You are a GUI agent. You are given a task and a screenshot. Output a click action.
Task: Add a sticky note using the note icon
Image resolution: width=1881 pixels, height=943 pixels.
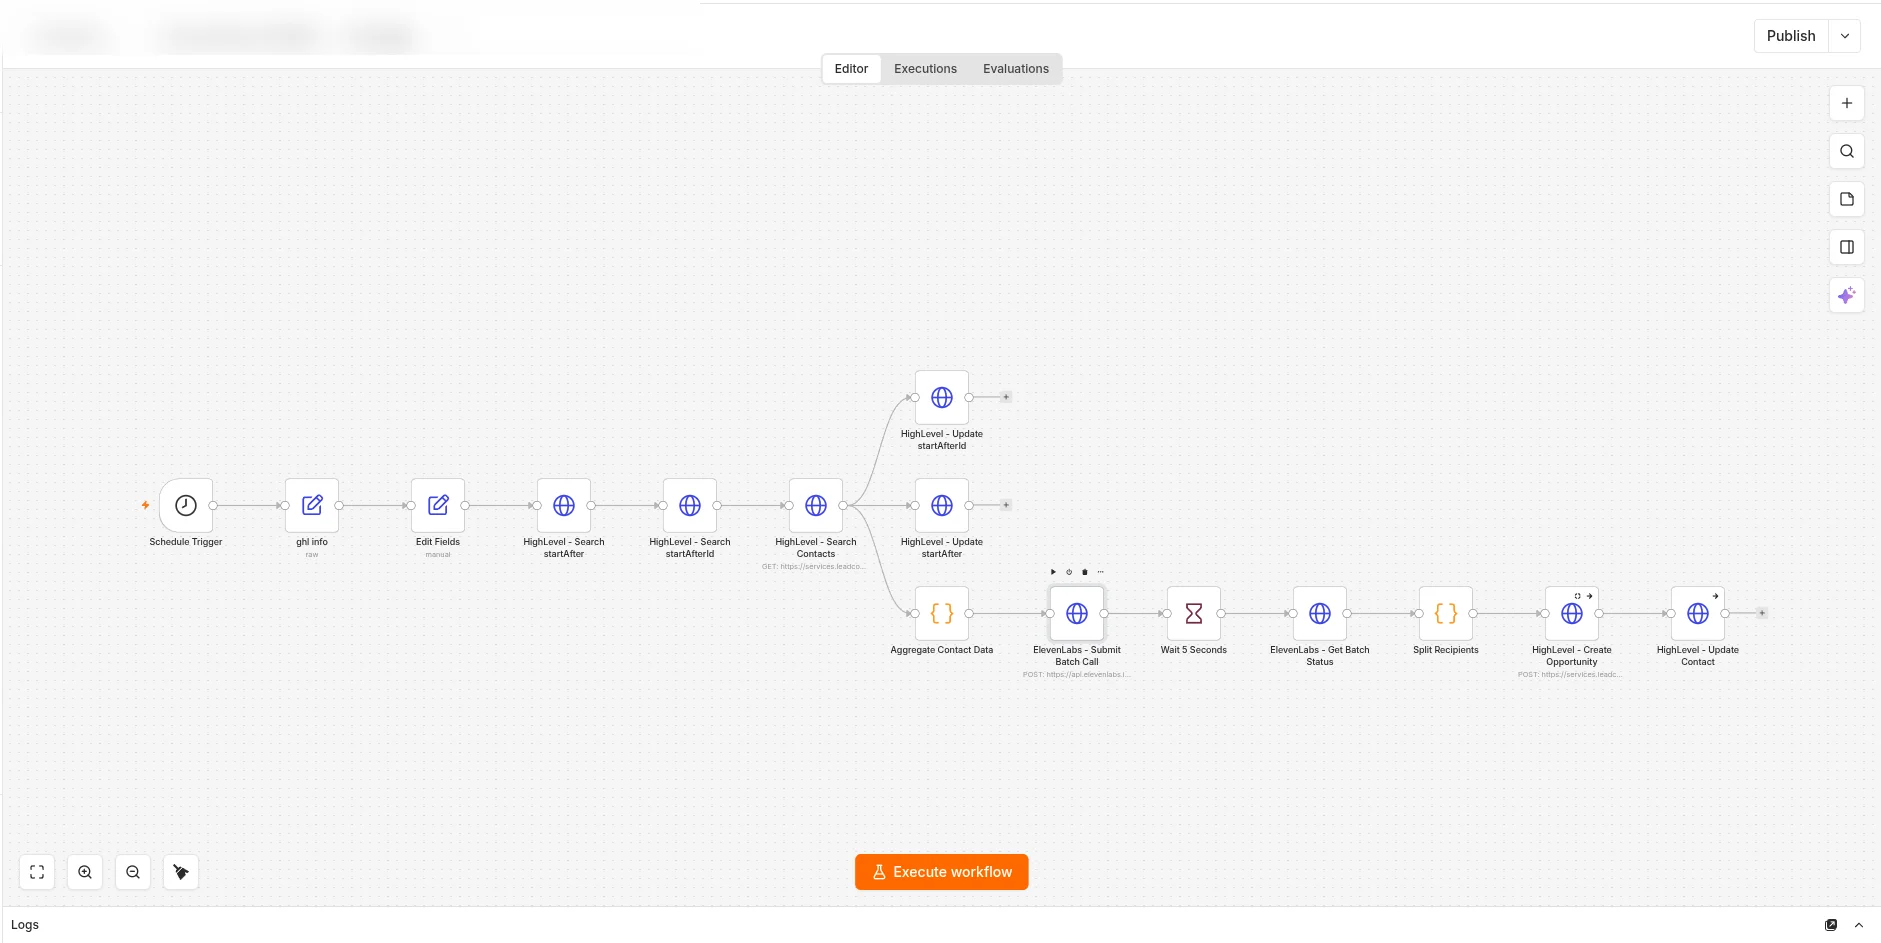[x=1847, y=199]
